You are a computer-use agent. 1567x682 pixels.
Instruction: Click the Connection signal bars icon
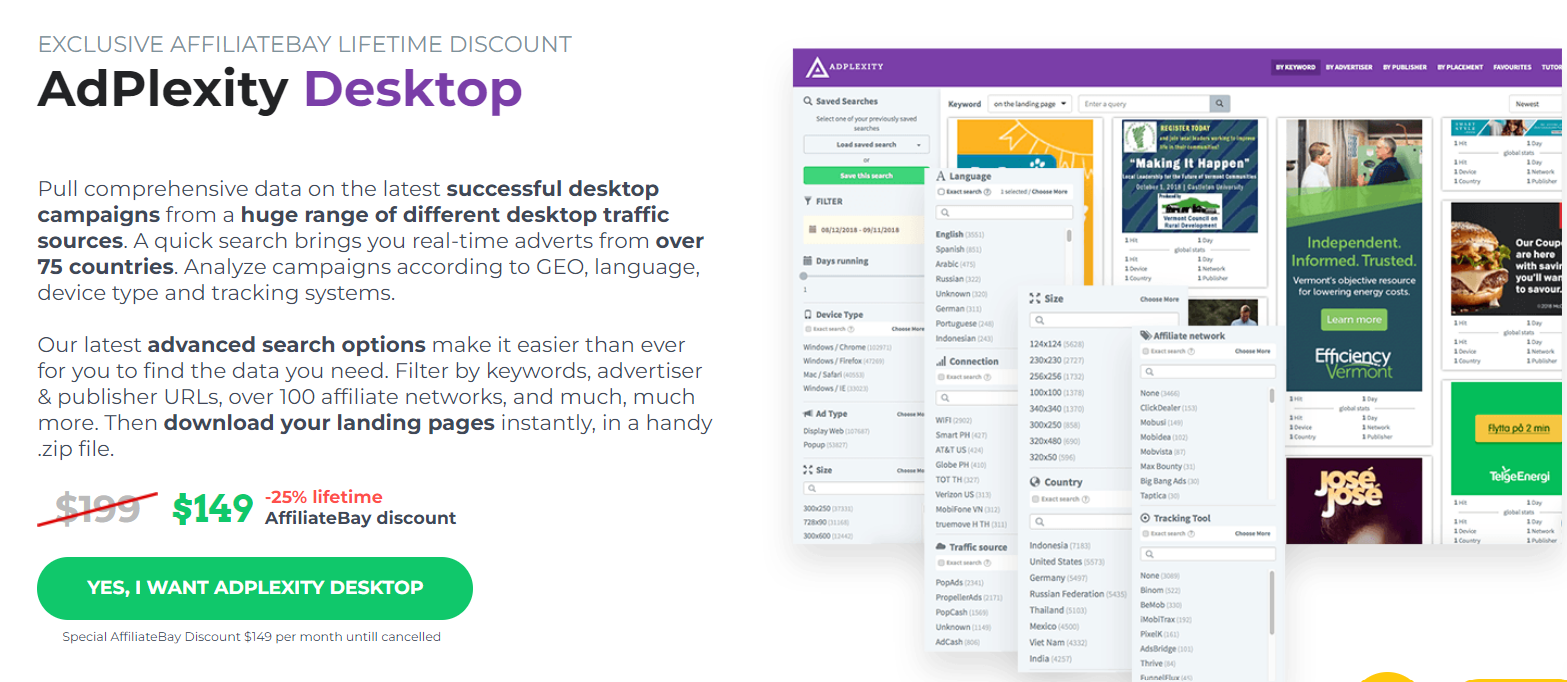[941, 361]
